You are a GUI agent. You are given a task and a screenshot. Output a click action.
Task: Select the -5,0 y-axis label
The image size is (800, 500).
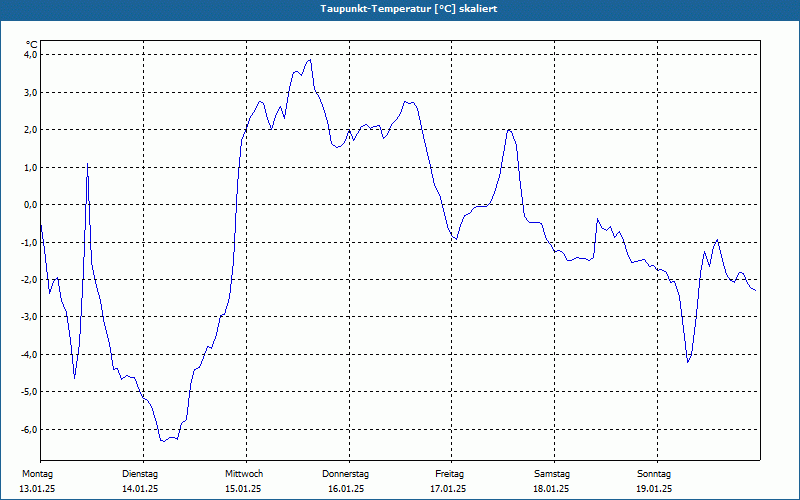28,392
